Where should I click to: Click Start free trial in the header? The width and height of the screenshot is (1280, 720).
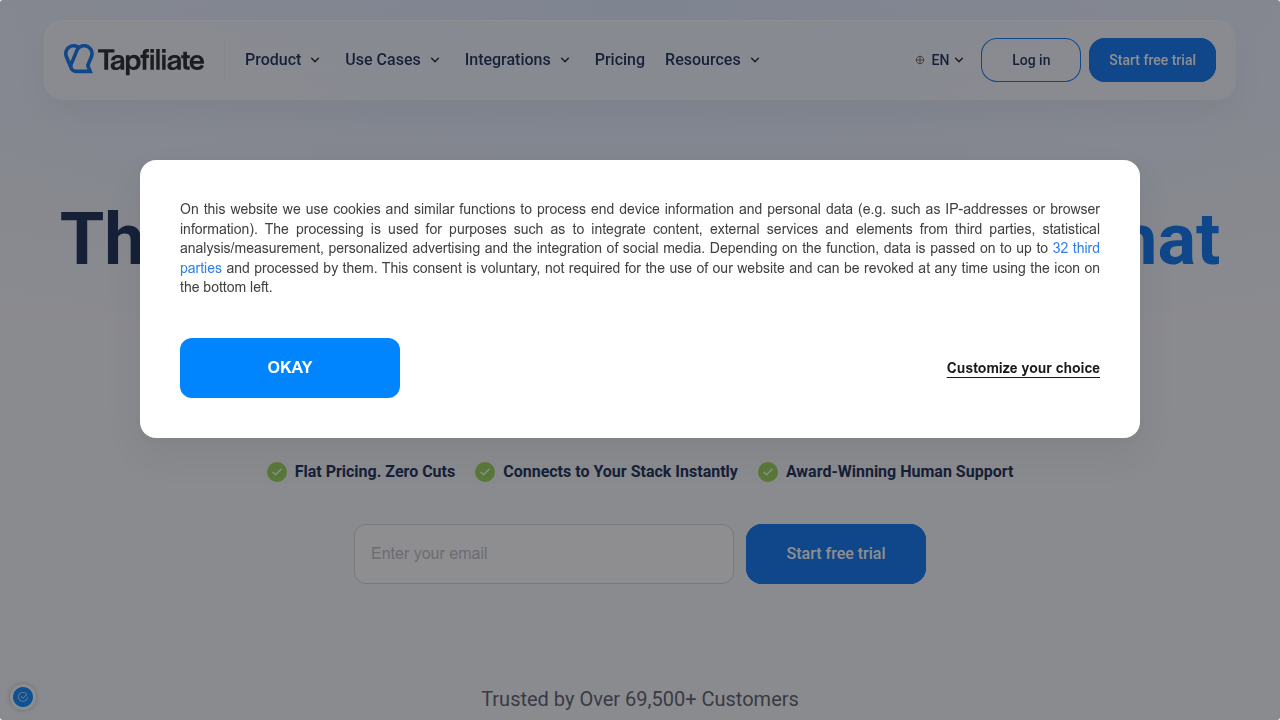click(x=1152, y=60)
